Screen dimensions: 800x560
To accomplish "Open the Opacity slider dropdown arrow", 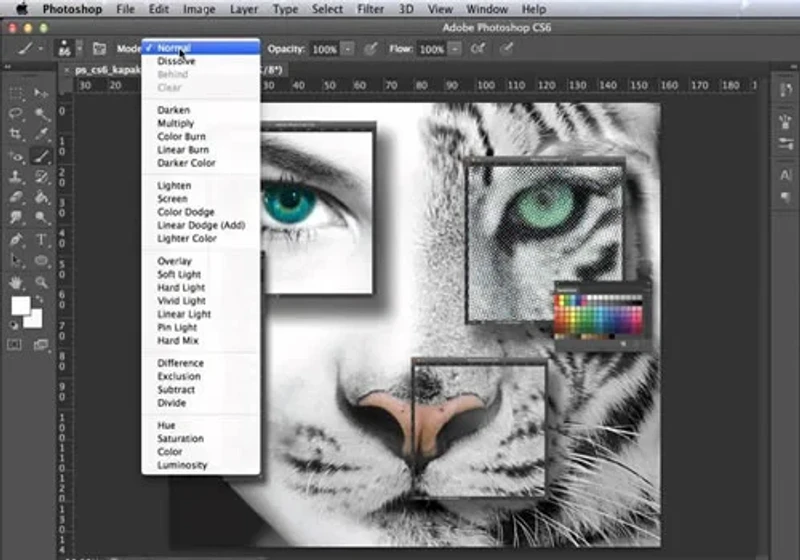I will (x=347, y=49).
